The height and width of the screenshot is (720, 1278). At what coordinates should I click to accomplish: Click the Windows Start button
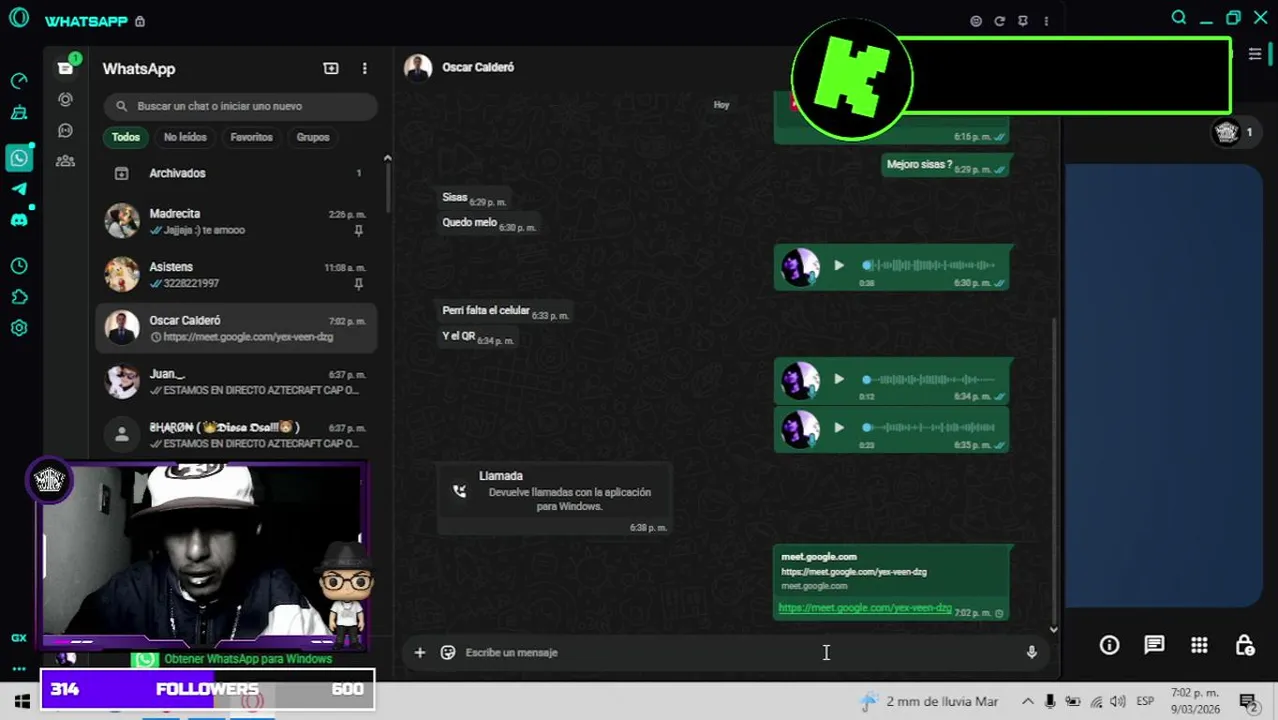coord(21,701)
